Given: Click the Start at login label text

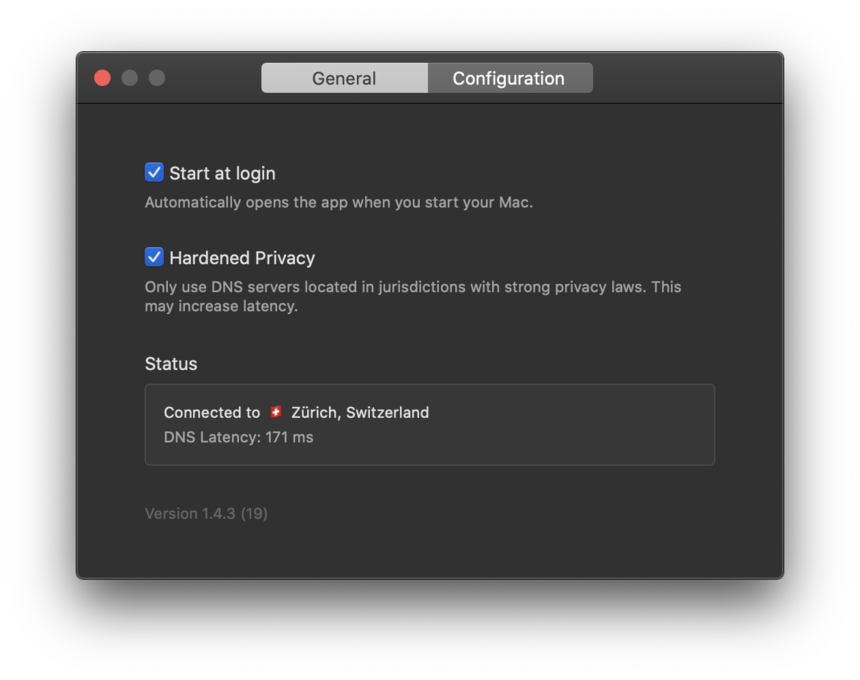Looking at the screenshot, I should pos(222,172).
